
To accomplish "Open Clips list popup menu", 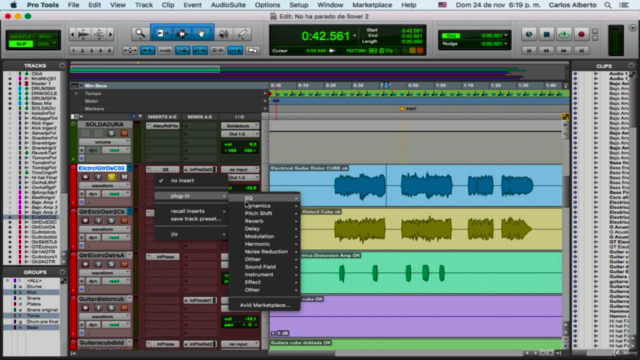I will point(631,65).
